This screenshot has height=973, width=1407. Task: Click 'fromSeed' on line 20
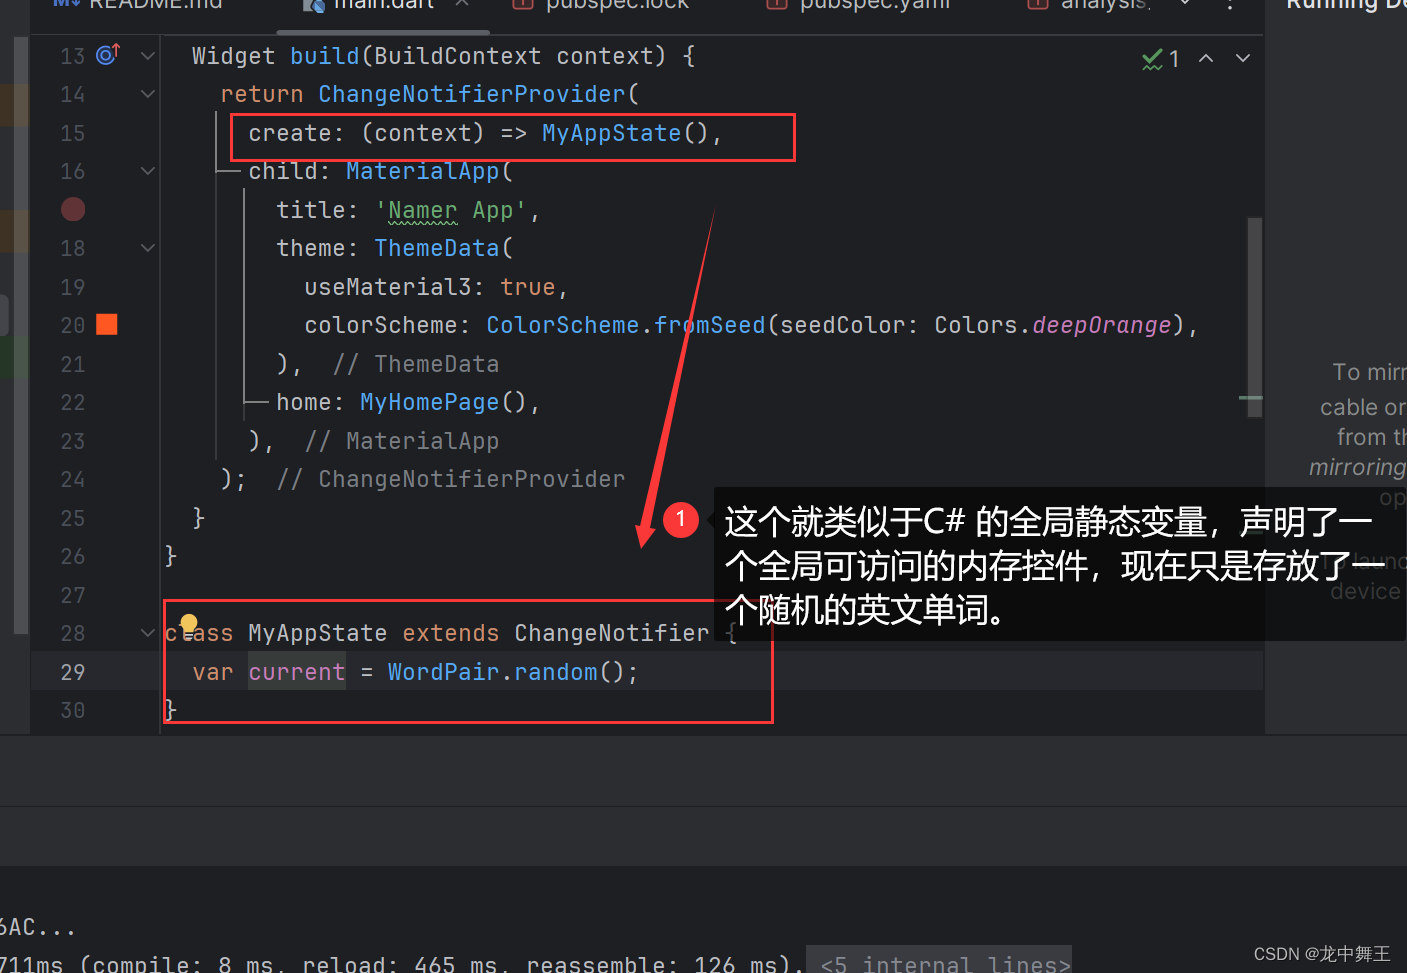(x=709, y=325)
